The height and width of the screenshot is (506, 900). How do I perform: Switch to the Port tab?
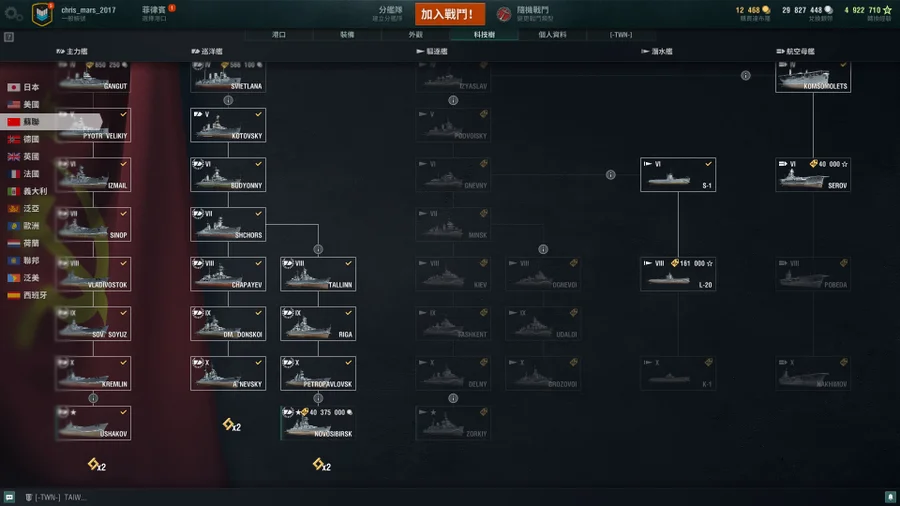(279, 35)
